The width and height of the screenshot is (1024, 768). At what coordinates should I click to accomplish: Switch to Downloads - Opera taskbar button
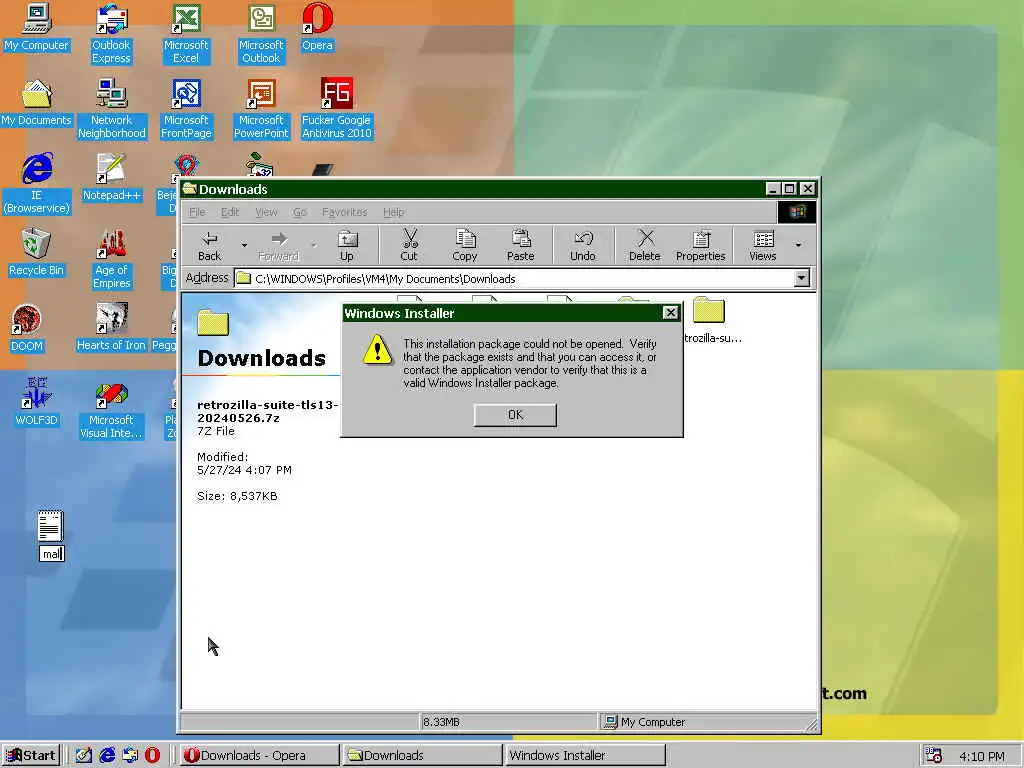(x=259, y=756)
